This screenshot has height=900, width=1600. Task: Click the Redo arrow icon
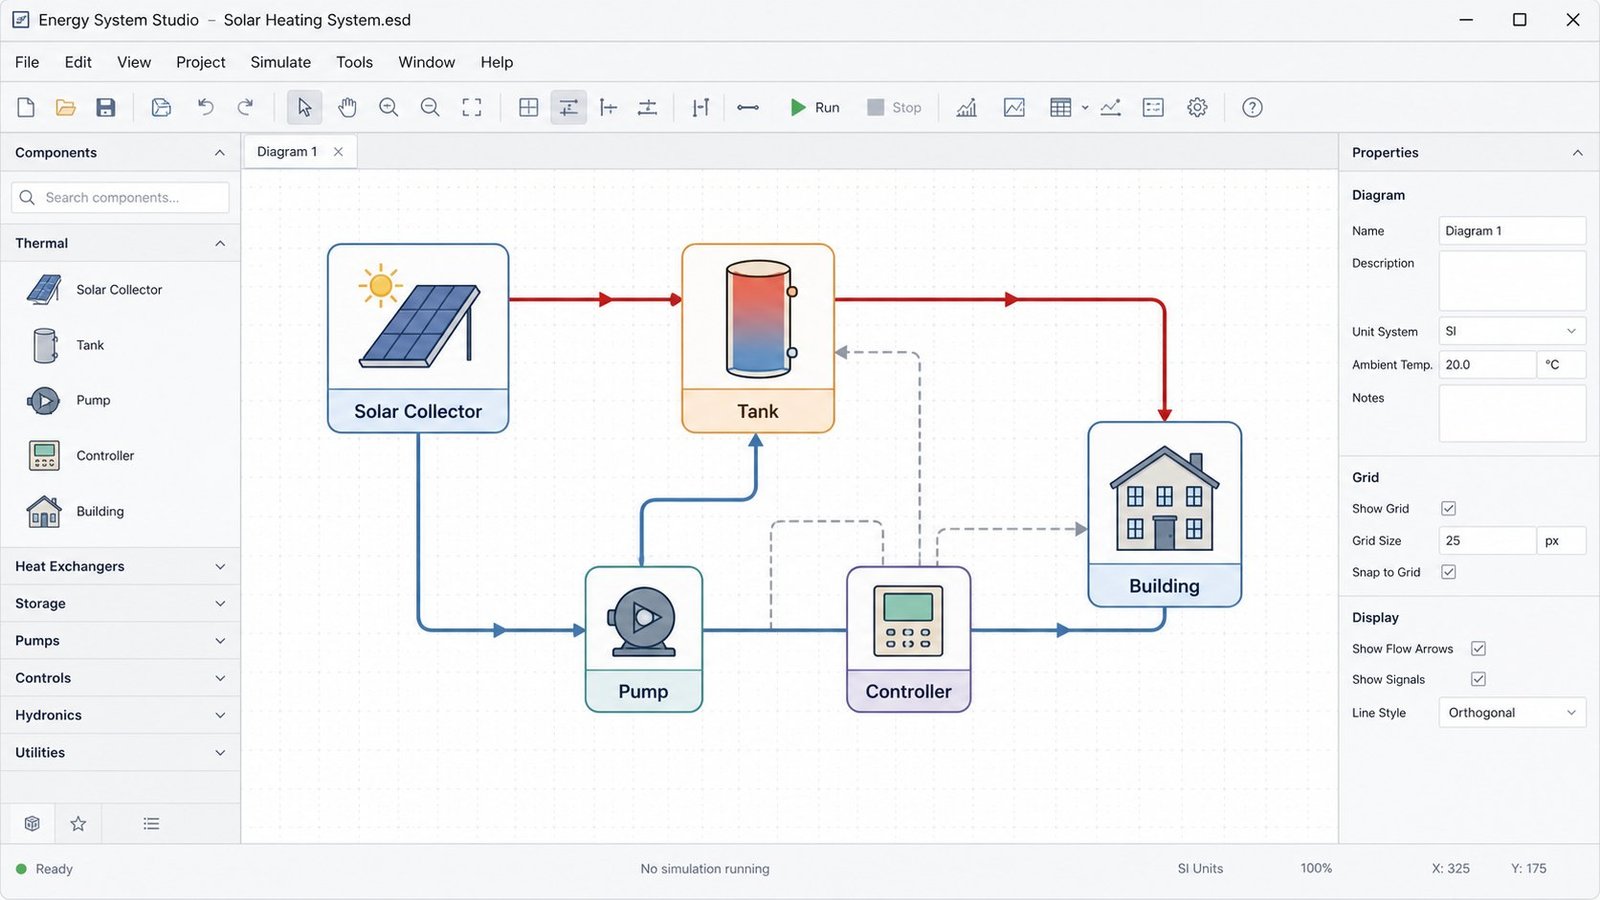coord(246,107)
